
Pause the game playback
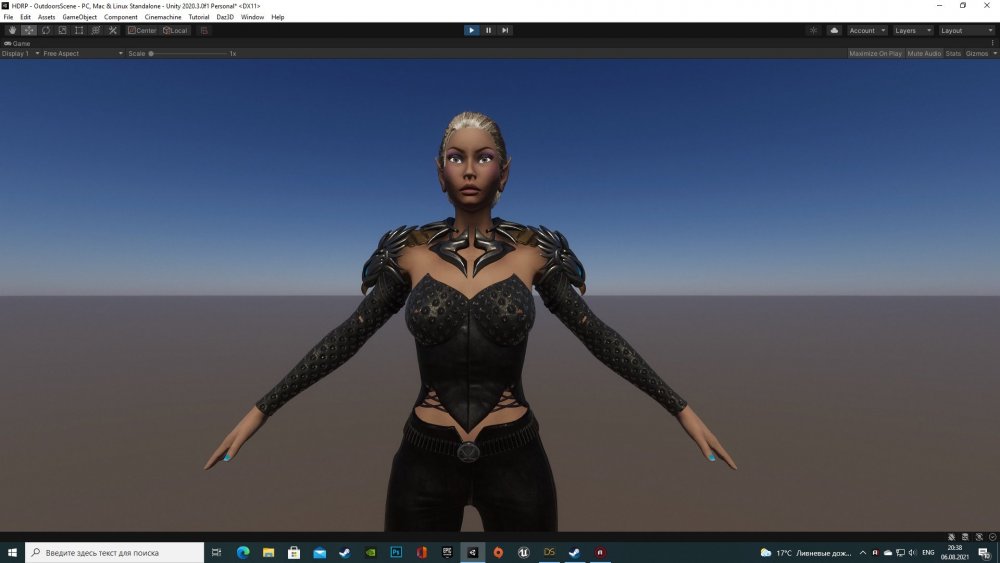click(488, 30)
